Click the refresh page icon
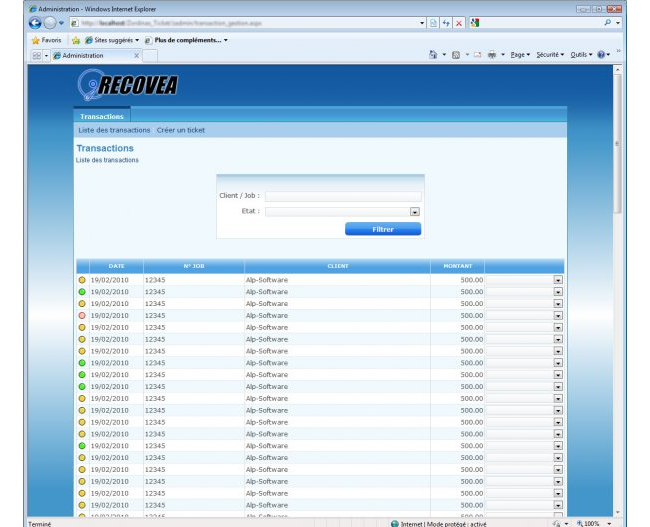 (446, 23)
